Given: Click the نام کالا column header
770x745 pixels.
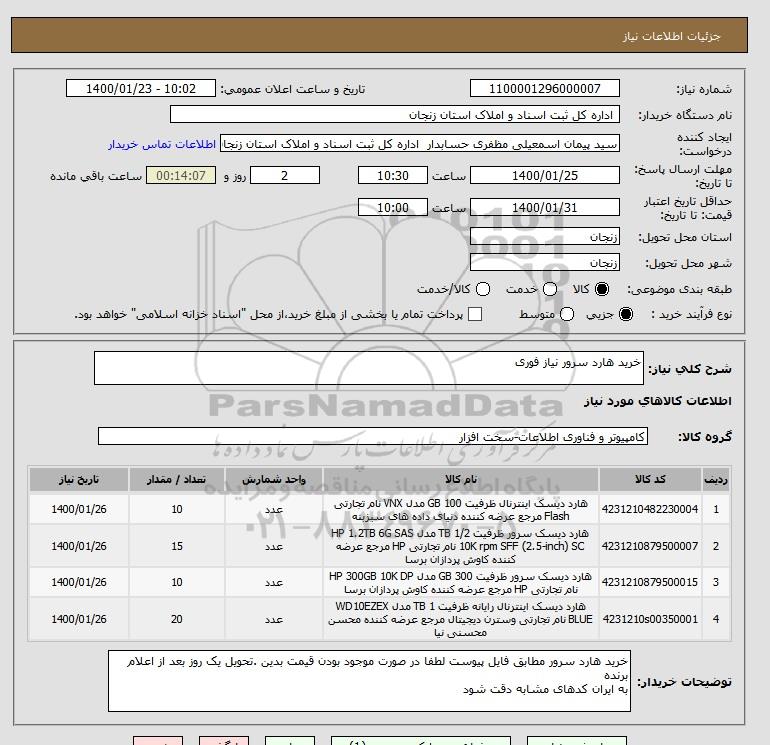Looking at the screenshot, I should 461,479.
